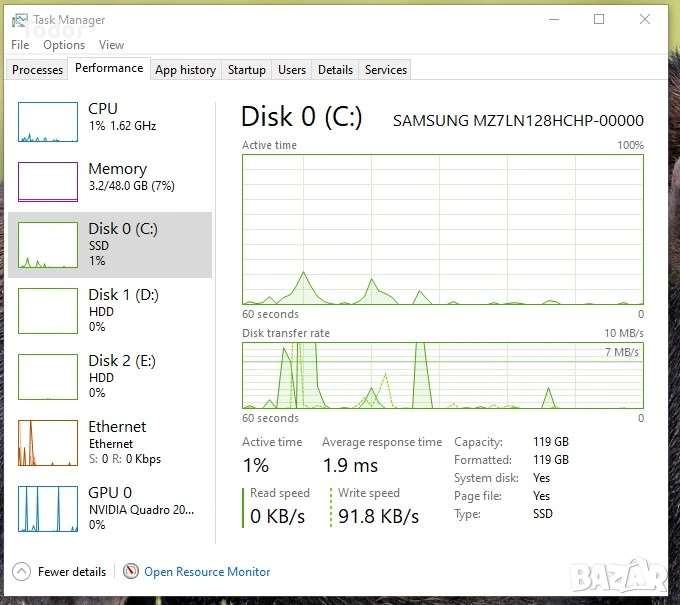Switch to the Services tab
Image resolution: width=680 pixels, height=605 pixels.
click(x=386, y=70)
